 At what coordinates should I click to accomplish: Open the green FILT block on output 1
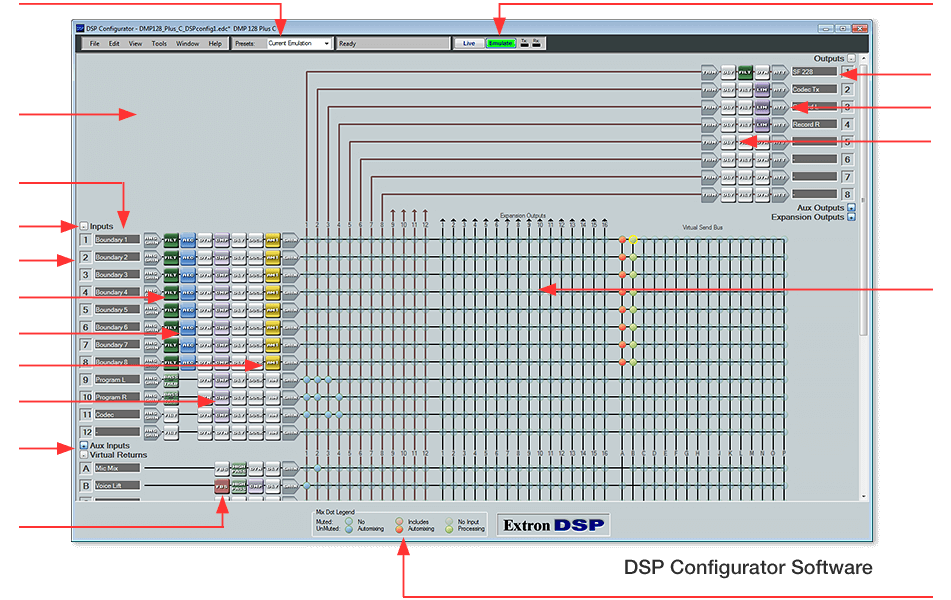coord(744,72)
